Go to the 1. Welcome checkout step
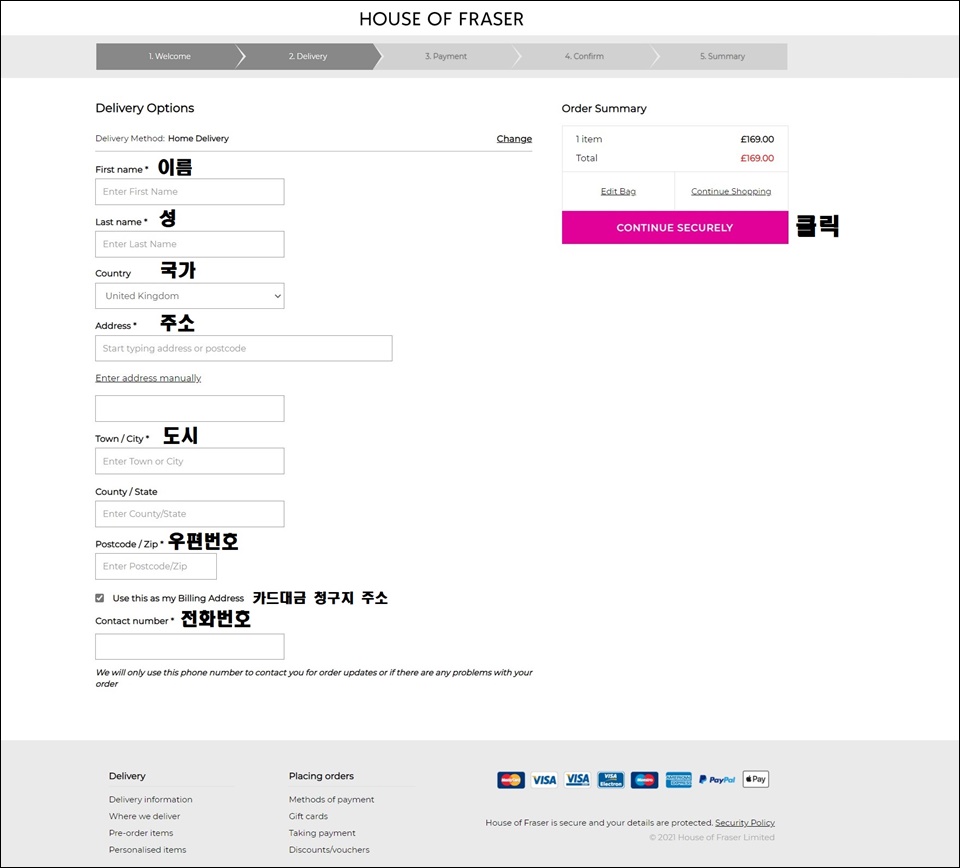Screen dimensions: 960x868 (170, 56)
